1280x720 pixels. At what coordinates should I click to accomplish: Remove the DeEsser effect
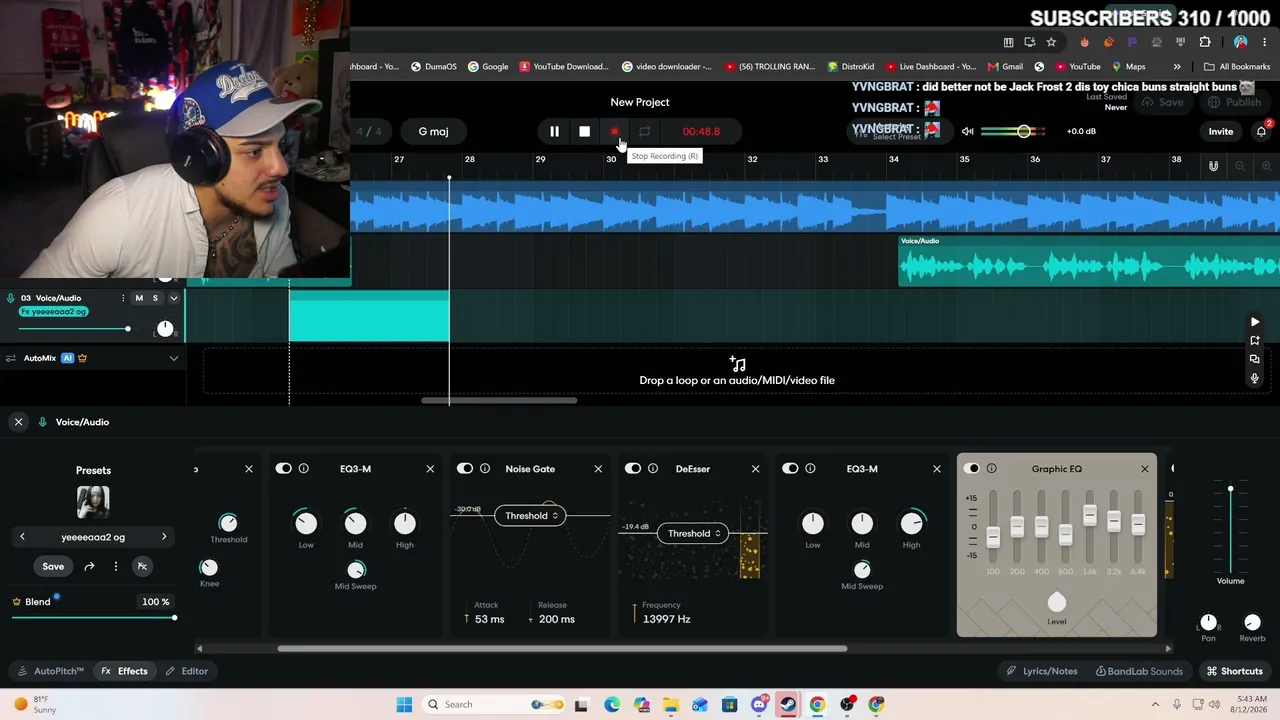(755, 468)
